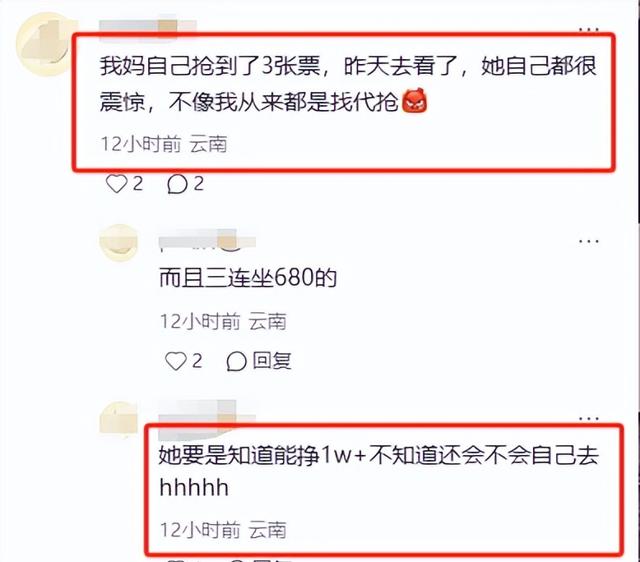Like the comment about mom grabbing 3 tickets
Image resolution: width=640 pixels, height=562 pixels.
tap(117, 184)
